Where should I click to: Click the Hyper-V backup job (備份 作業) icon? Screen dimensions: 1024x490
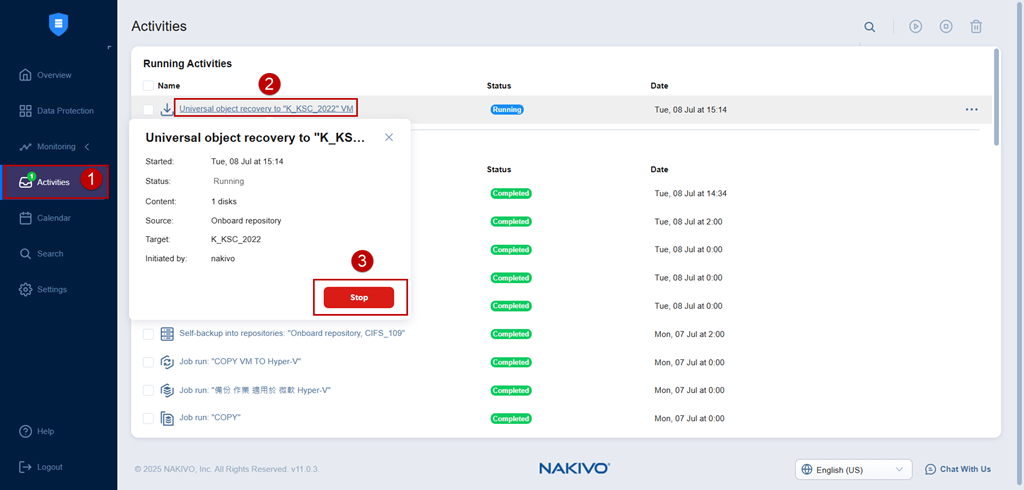click(x=167, y=391)
